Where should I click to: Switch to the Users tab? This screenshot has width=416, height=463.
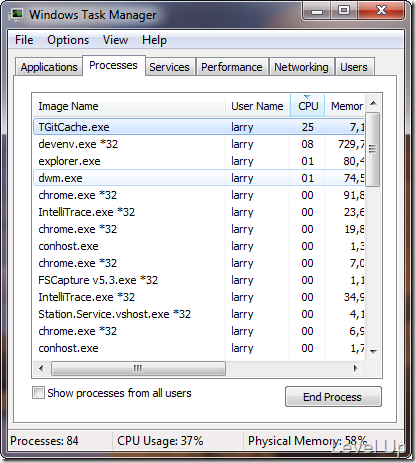tap(354, 67)
